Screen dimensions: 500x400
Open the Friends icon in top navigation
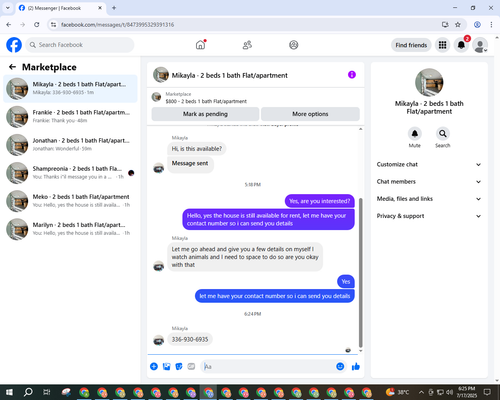(247, 45)
